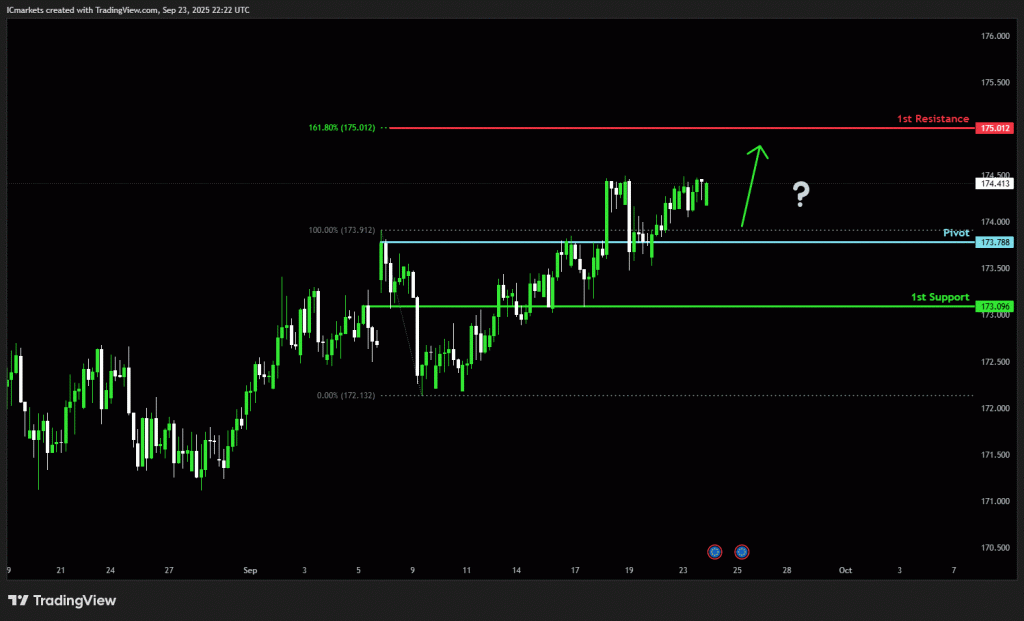Click the 161.80% (175.012) Fibonacci label
The image size is (1024, 621).
pos(342,128)
